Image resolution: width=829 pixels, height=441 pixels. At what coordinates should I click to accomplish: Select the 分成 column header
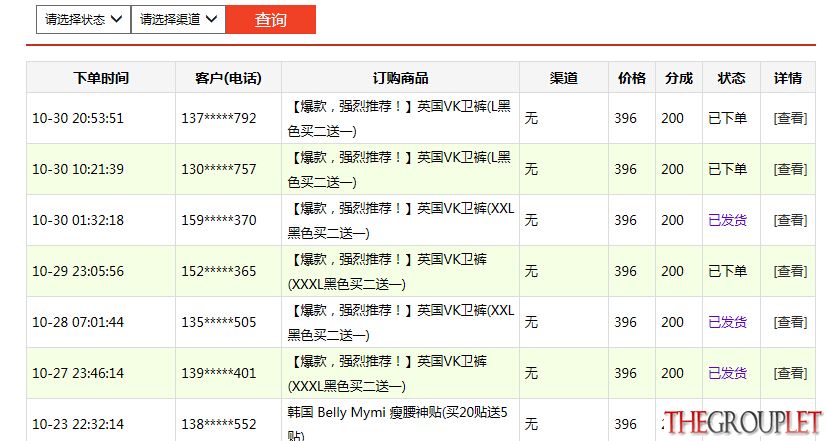click(679, 78)
